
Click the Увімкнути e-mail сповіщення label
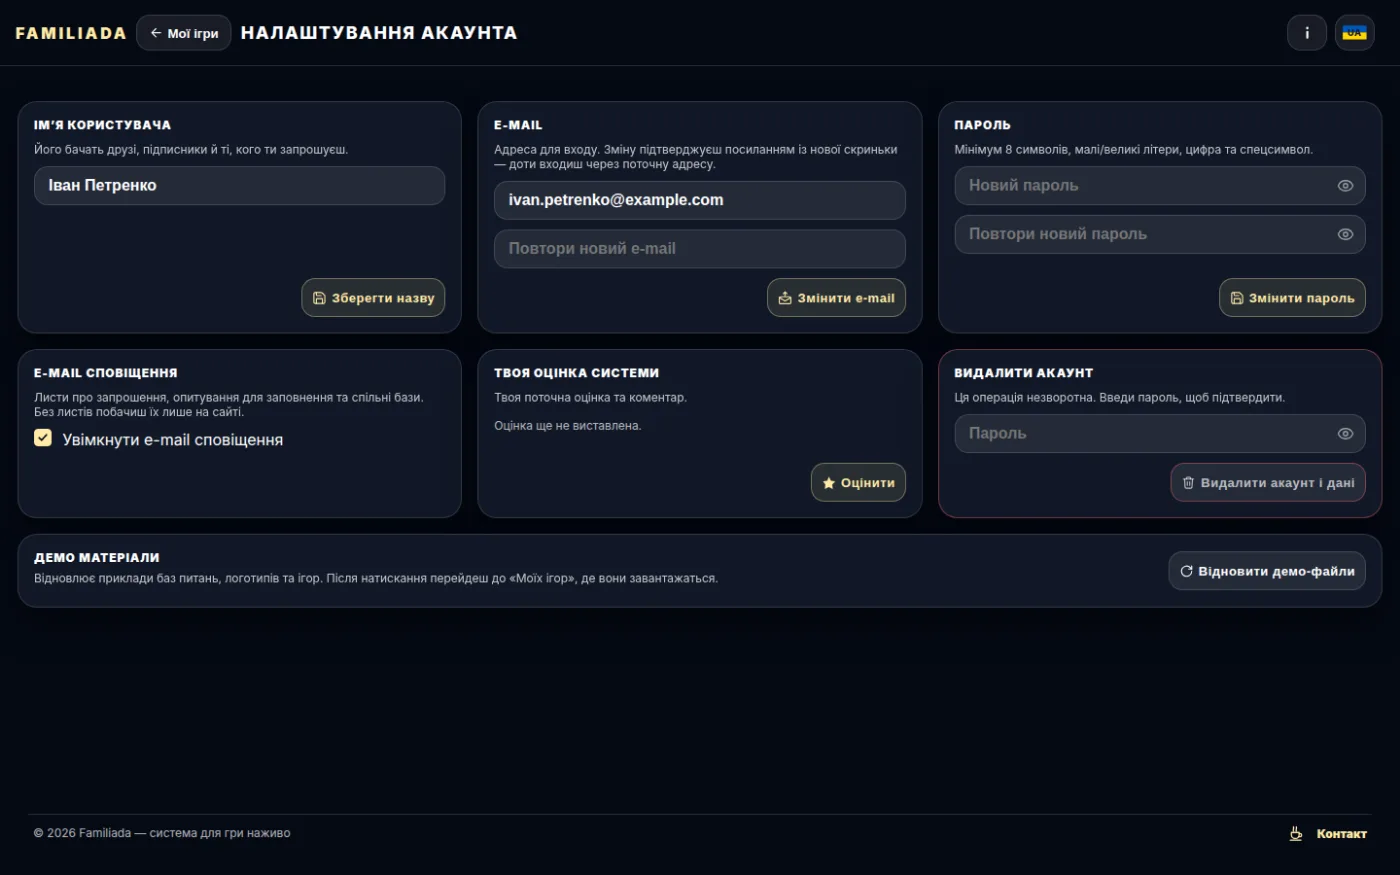coord(173,440)
